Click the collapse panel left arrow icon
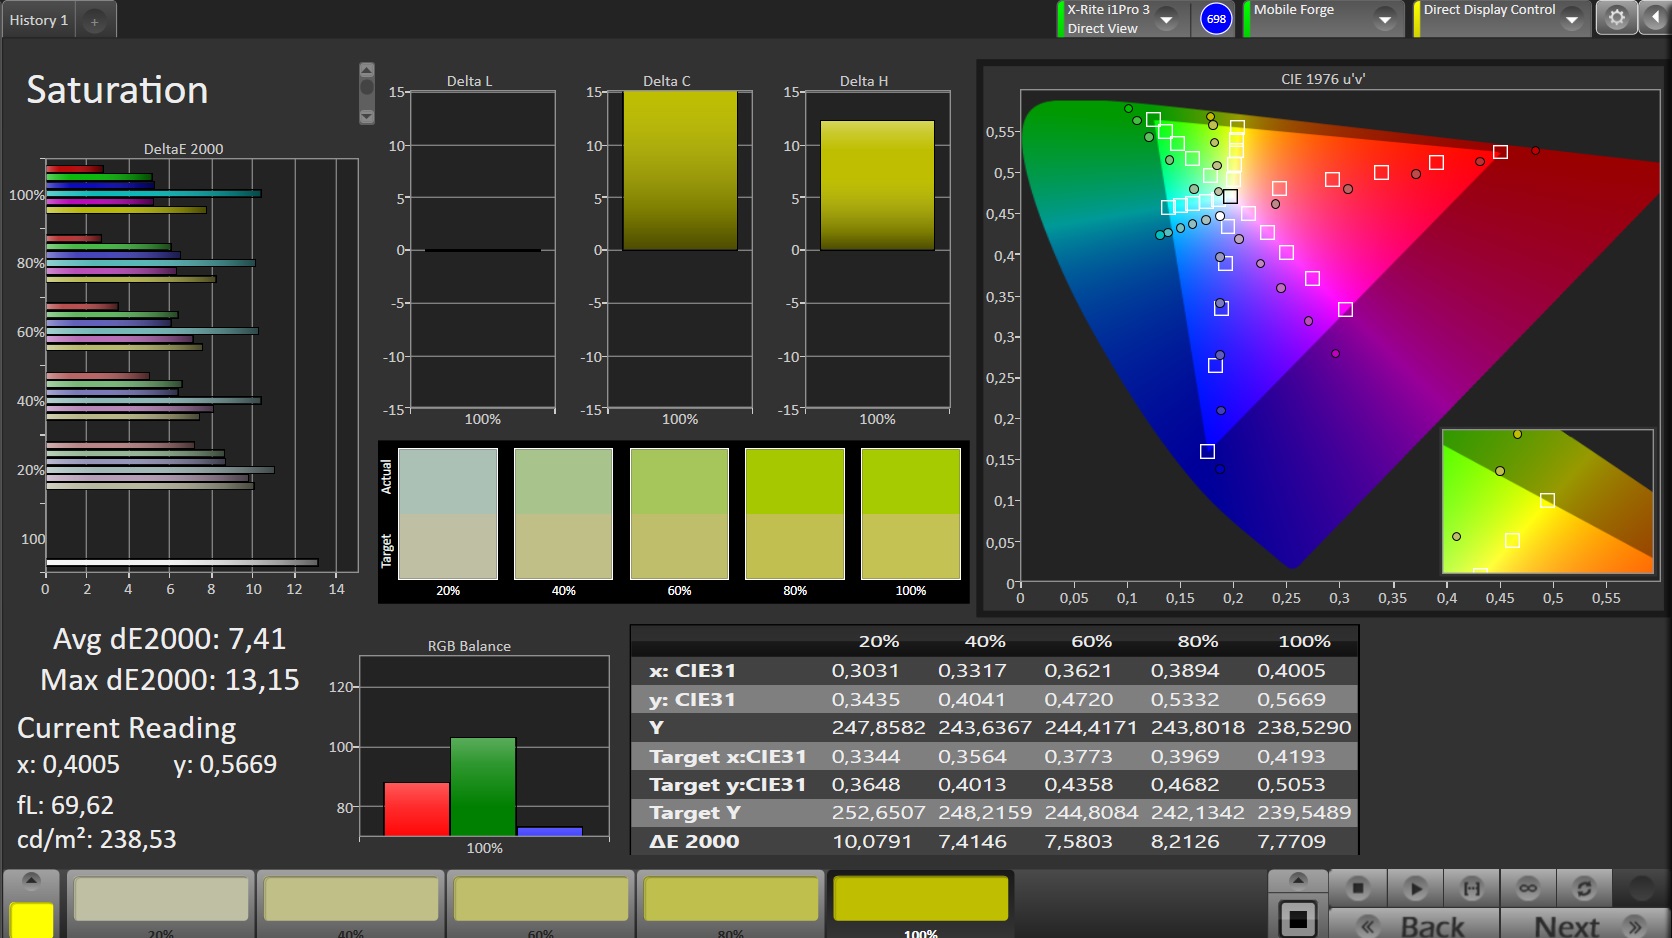 (x=1654, y=18)
